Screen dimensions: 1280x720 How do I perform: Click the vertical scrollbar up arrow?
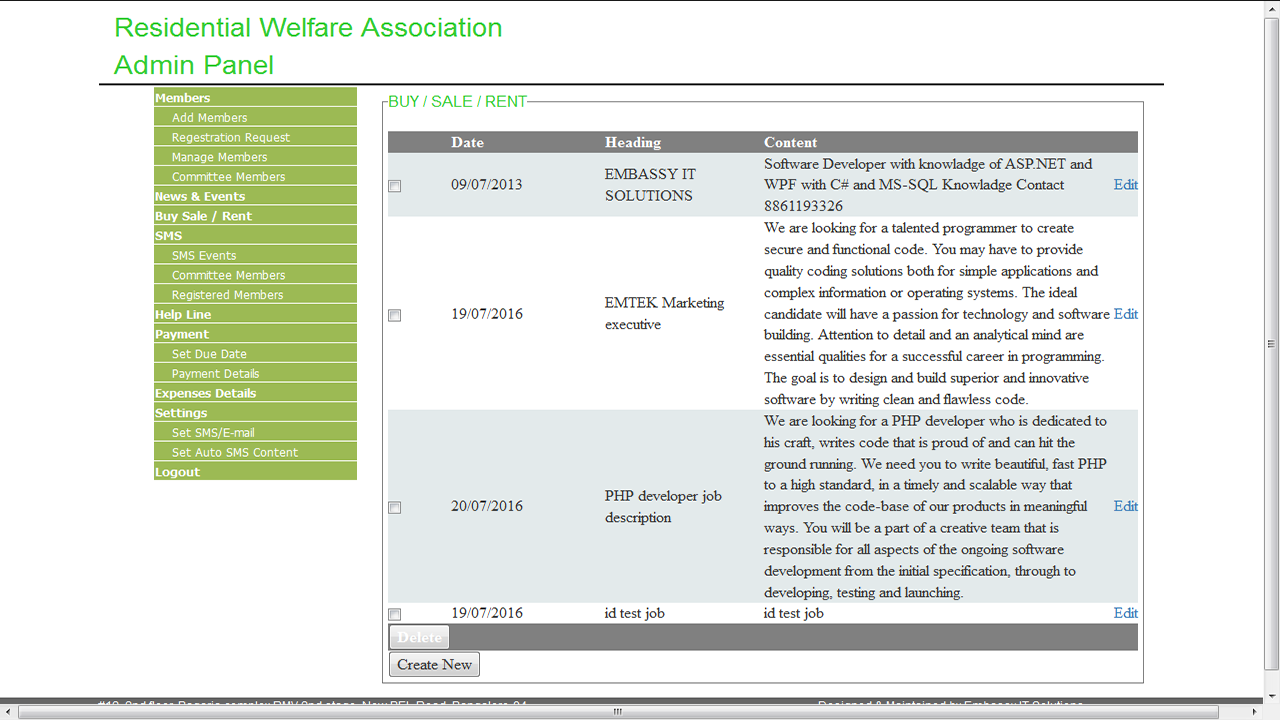(x=1271, y=8)
